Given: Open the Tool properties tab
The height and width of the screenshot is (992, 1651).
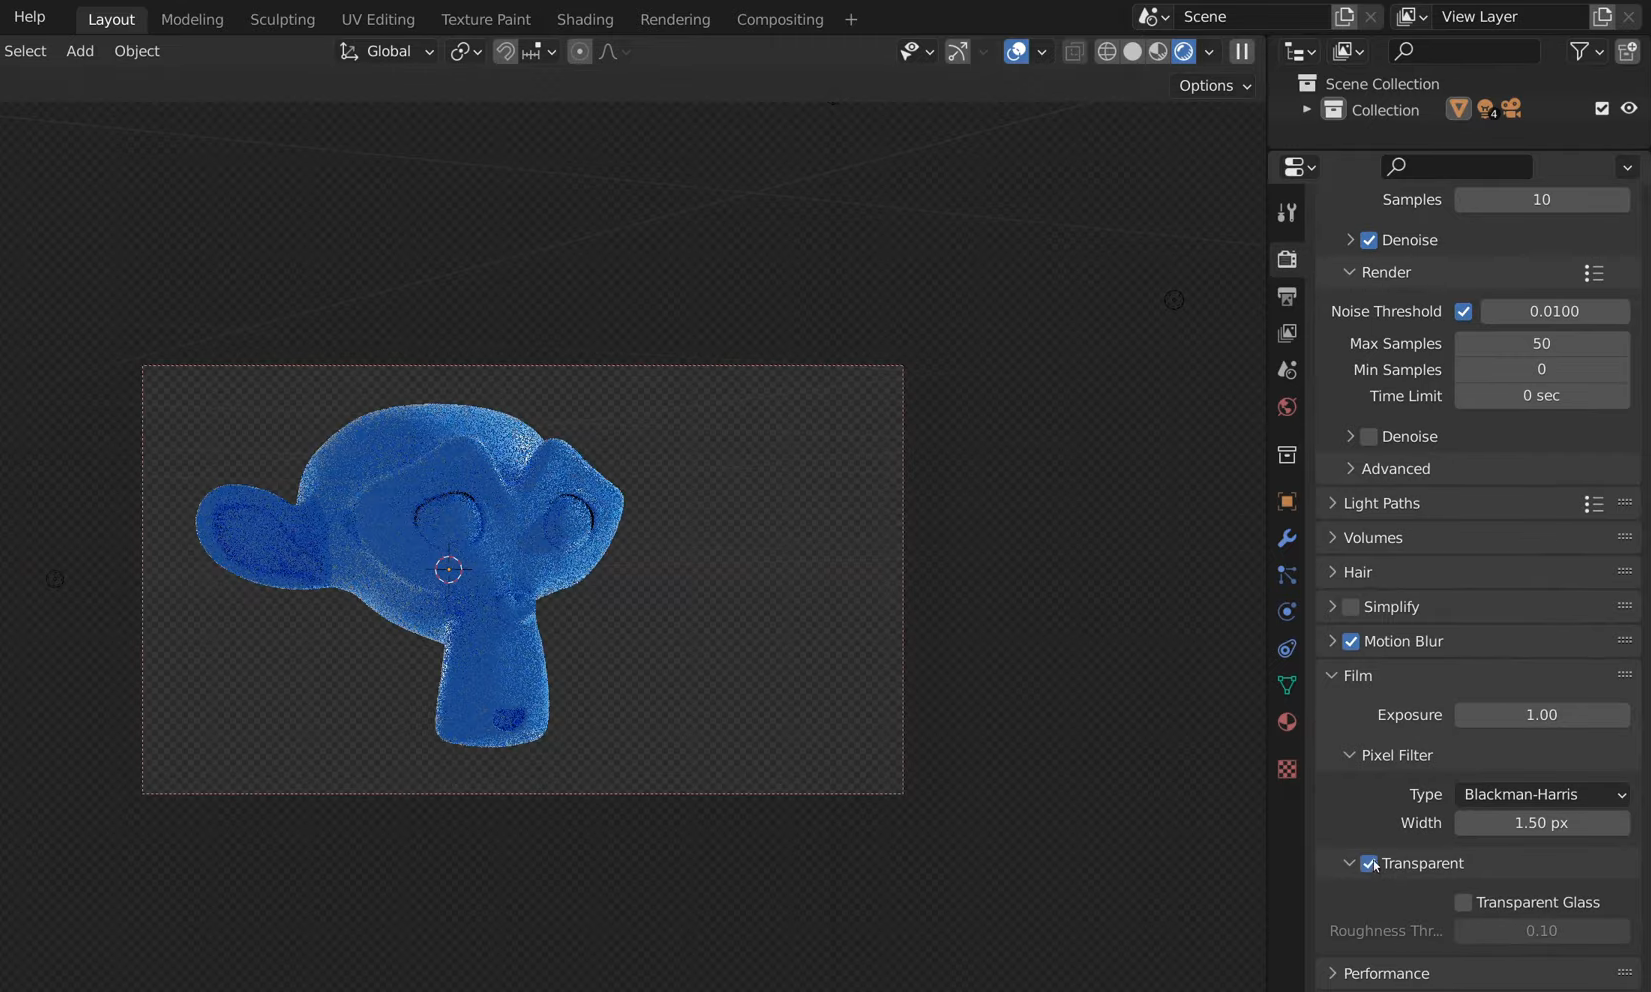Looking at the screenshot, I should click(1287, 212).
